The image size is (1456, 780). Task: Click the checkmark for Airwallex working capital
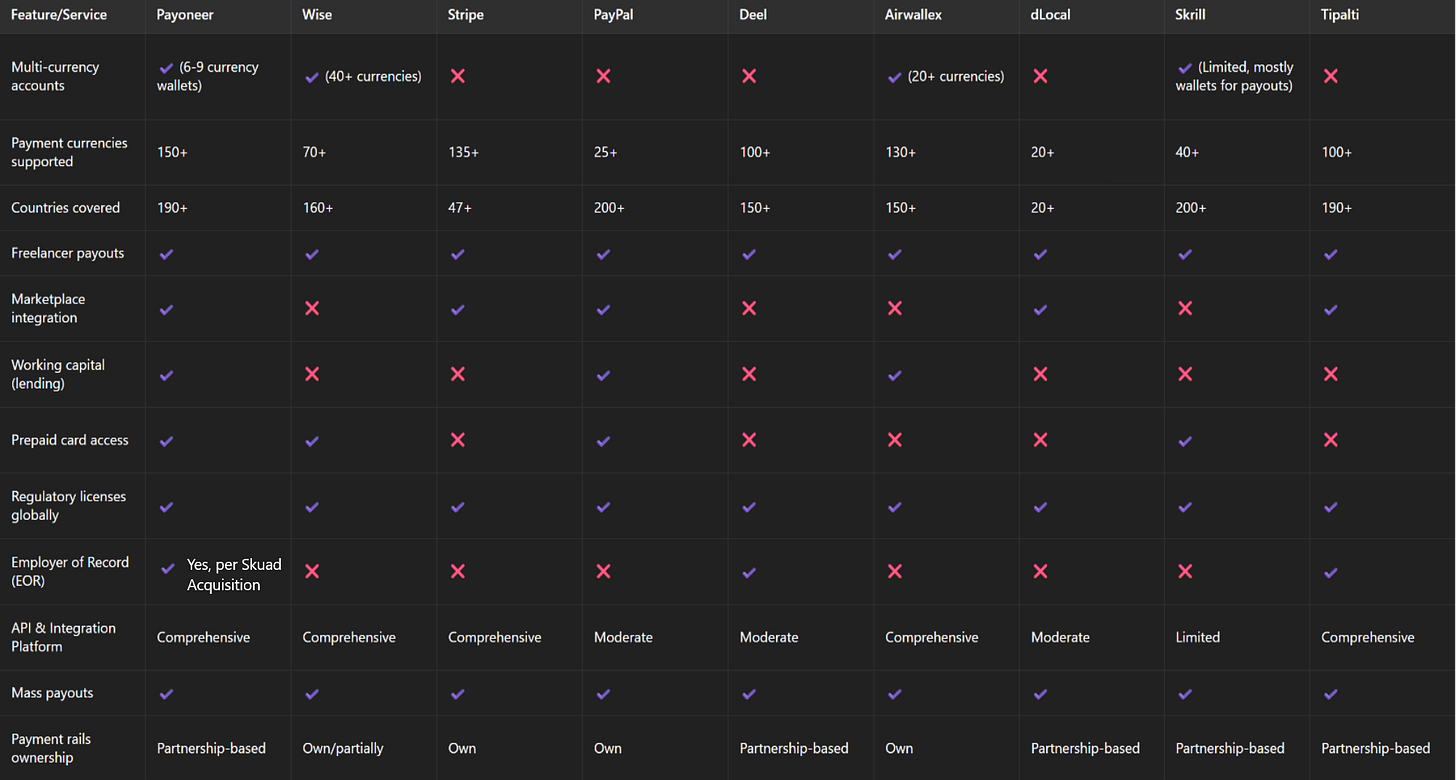(894, 373)
